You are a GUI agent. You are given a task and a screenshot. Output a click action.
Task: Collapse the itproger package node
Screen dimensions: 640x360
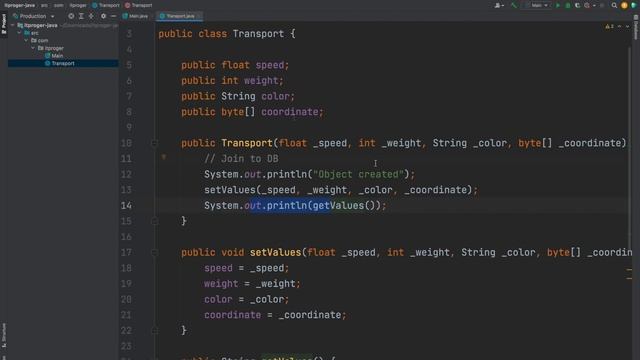click(x=33, y=48)
